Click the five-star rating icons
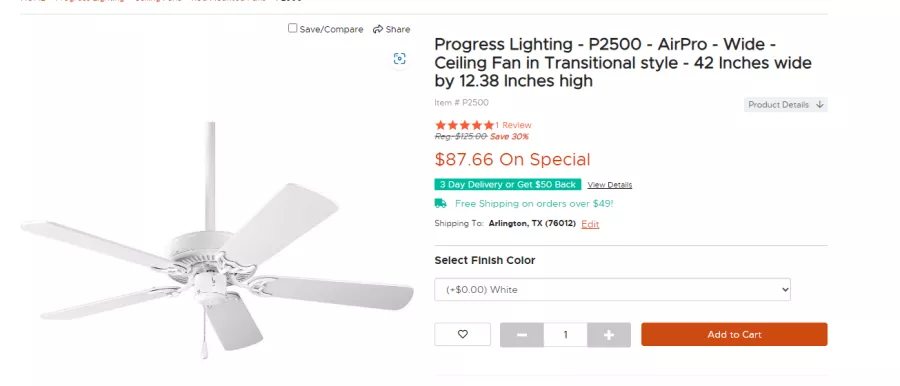The height and width of the screenshot is (386, 900). coord(464,125)
